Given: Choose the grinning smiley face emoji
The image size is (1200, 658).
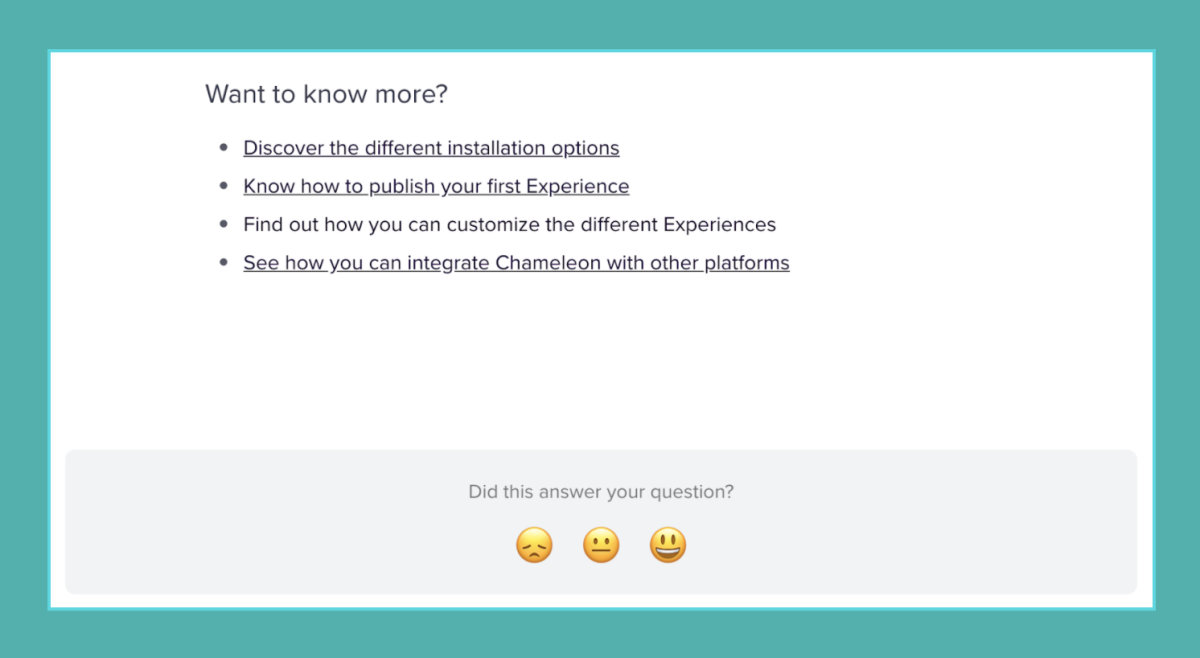Looking at the screenshot, I should pyautogui.click(x=668, y=546).
